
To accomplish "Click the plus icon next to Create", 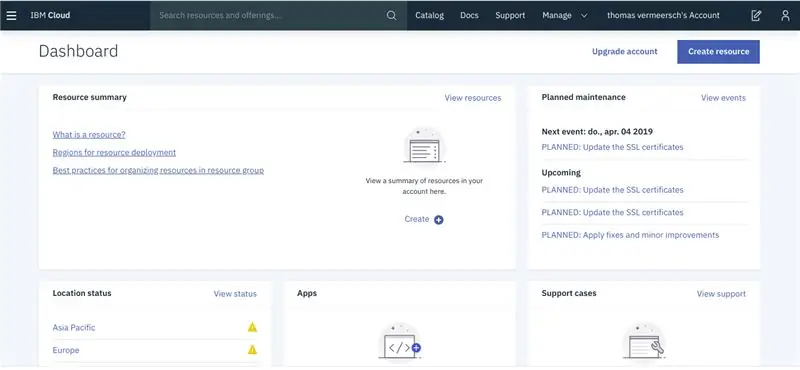I will [x=439, y=220].
